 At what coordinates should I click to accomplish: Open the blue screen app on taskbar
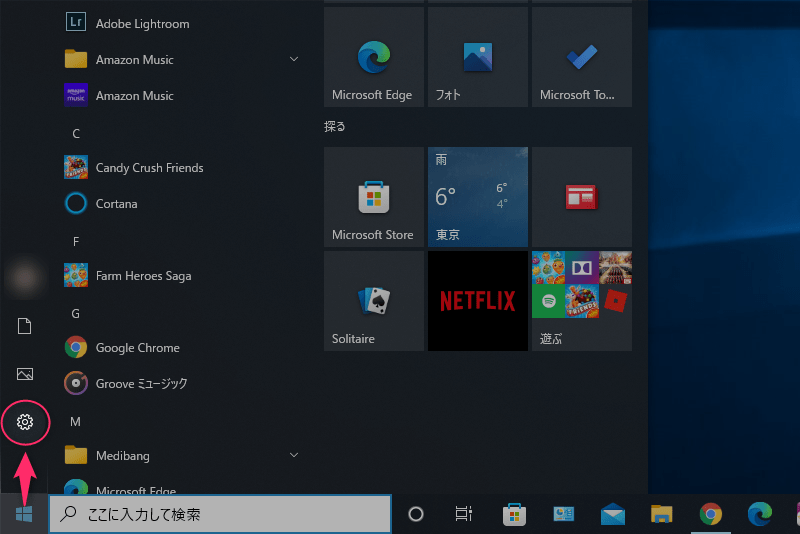564,514
